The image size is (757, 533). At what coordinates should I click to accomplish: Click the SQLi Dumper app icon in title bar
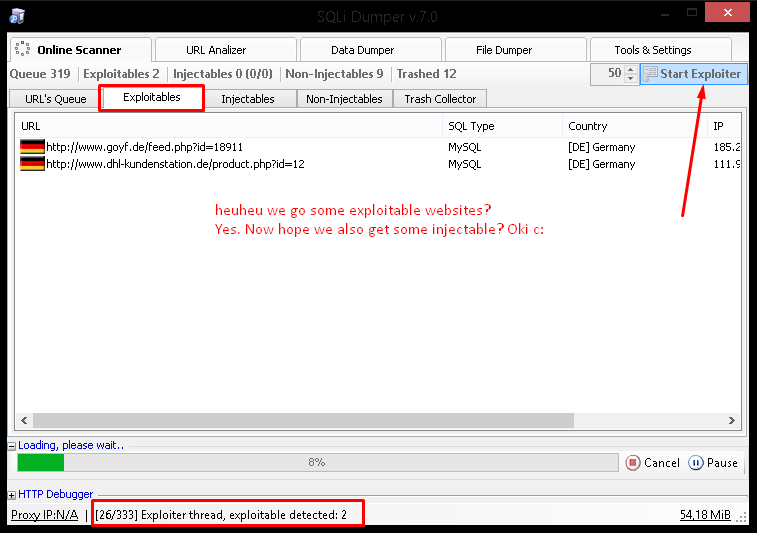coord(17,15)
